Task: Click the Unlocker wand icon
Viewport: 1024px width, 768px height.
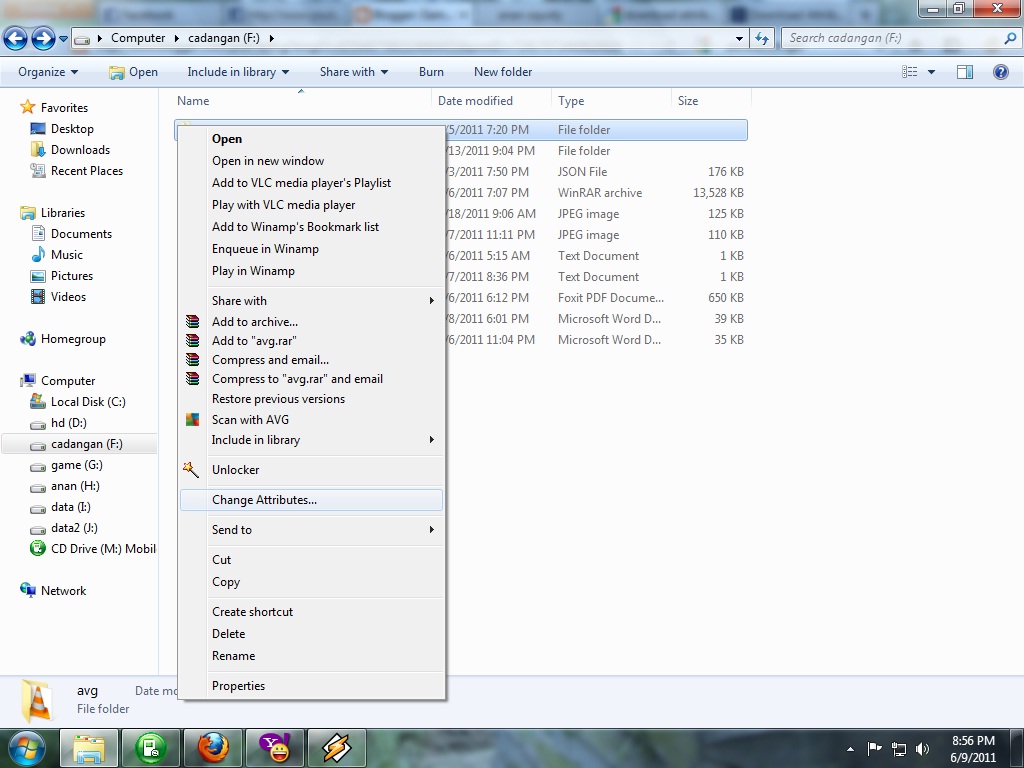Action: pos(191,469)
